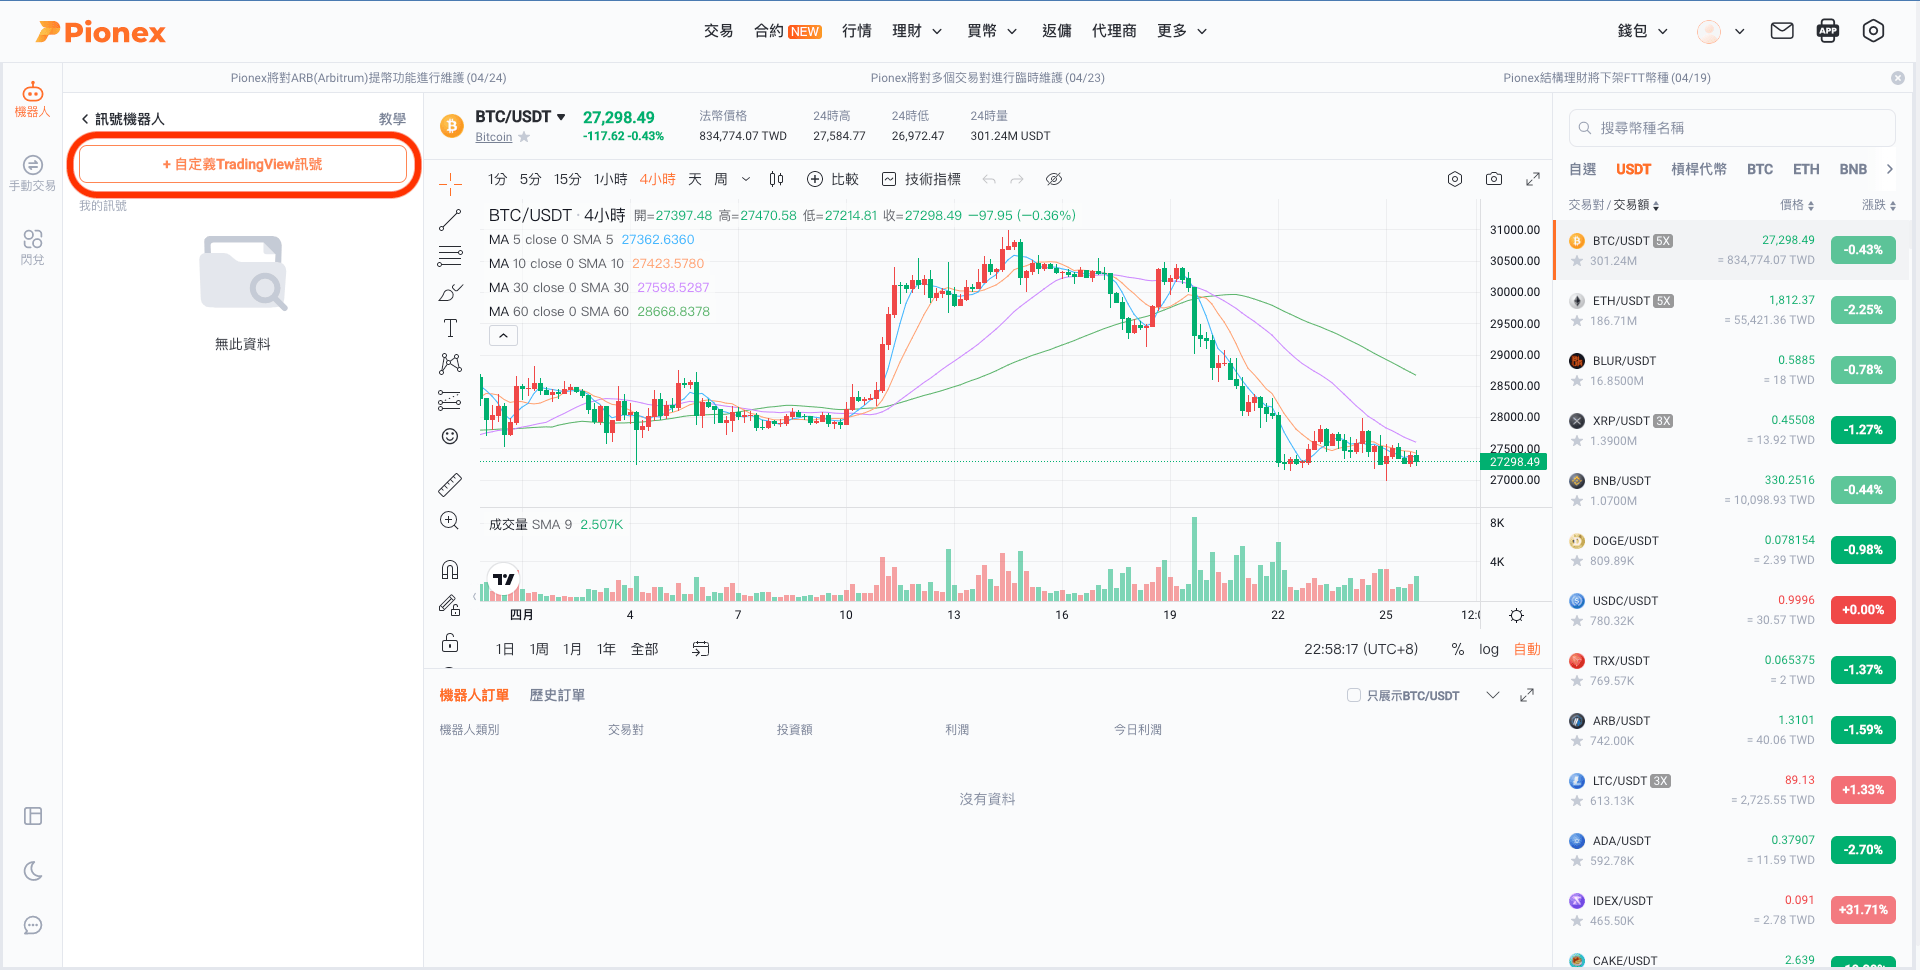The image size is (1920, 970).
Task: Open 閃兌 swap sidebar icon
Action: (x=32, y=246)
